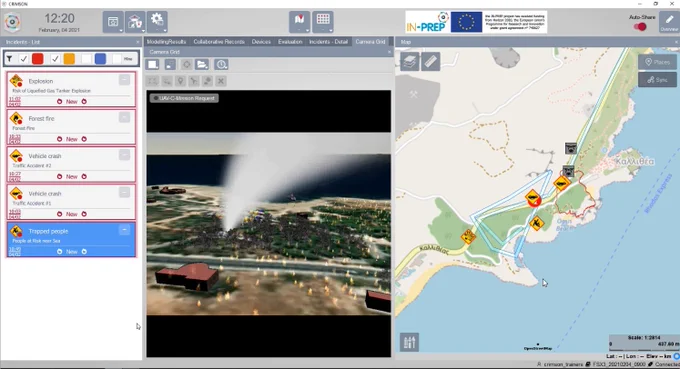Toggle the Mine filter checkbox
The height and width of the screenshot is (369, 680).
point(117,59)
